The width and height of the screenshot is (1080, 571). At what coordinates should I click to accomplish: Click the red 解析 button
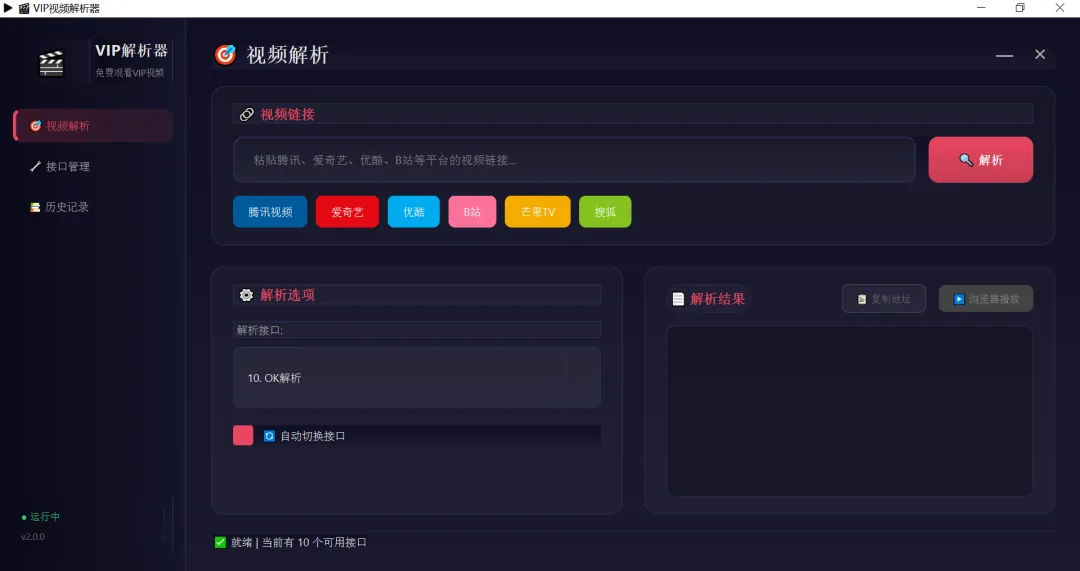click(x=980, y=160)
